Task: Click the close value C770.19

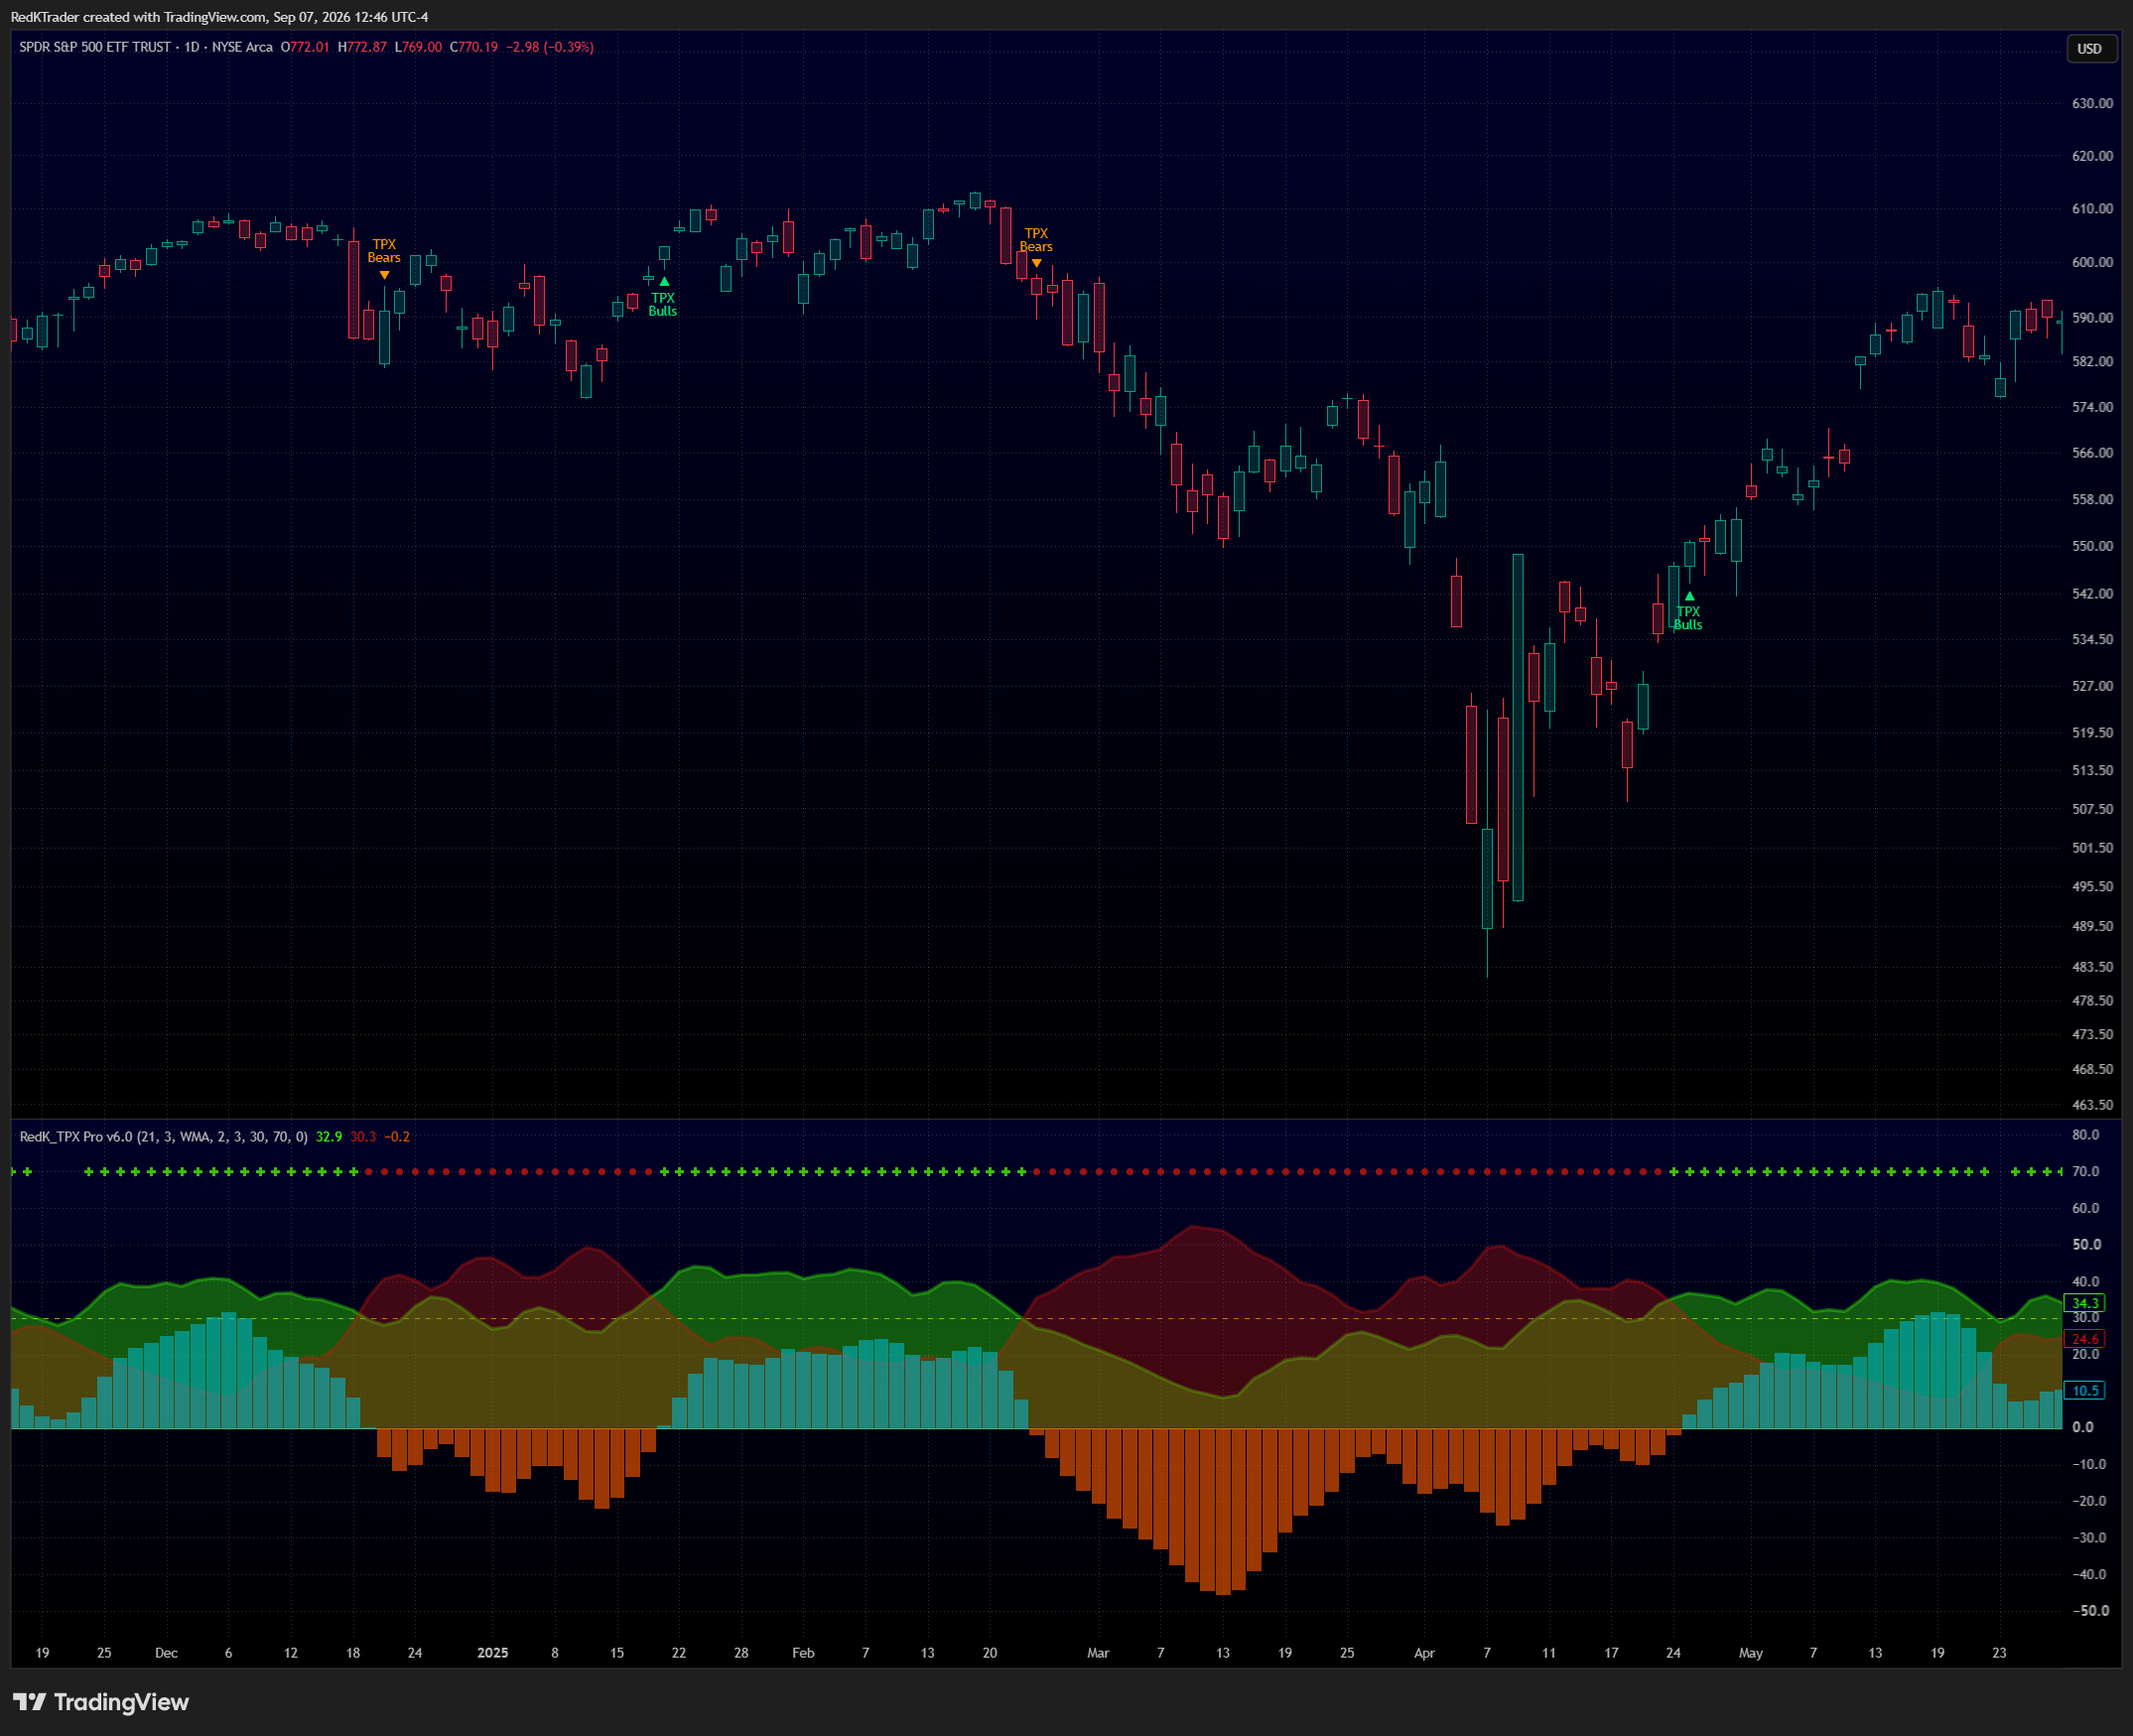Action: pyautogui.click(x=474, y=47)
